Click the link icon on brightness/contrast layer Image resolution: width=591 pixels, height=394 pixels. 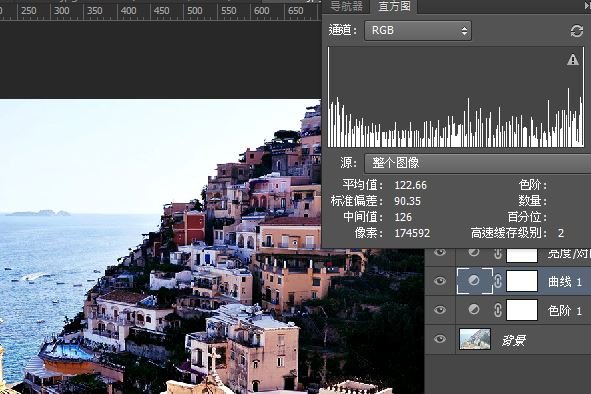click(498, 254)
